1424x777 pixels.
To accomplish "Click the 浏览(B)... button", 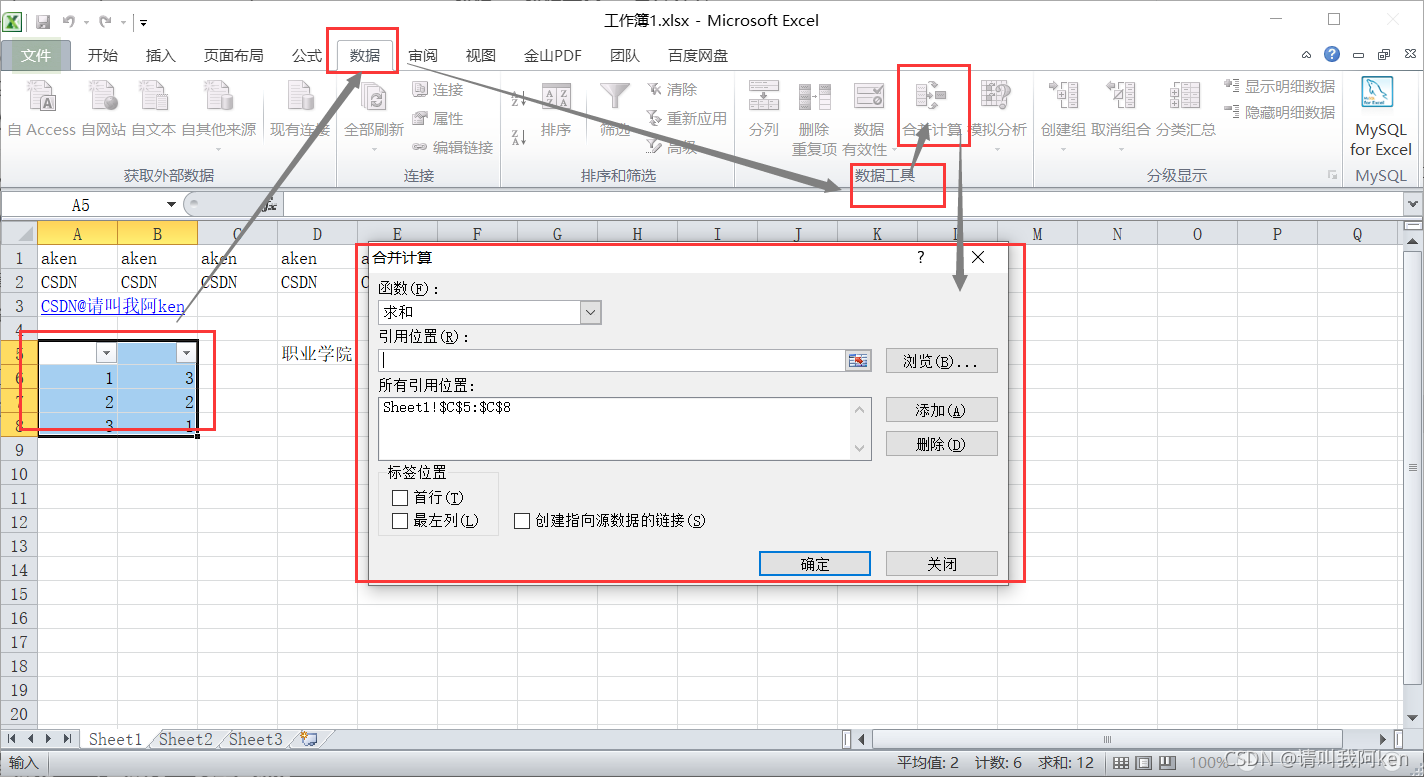I will point(941,361).
